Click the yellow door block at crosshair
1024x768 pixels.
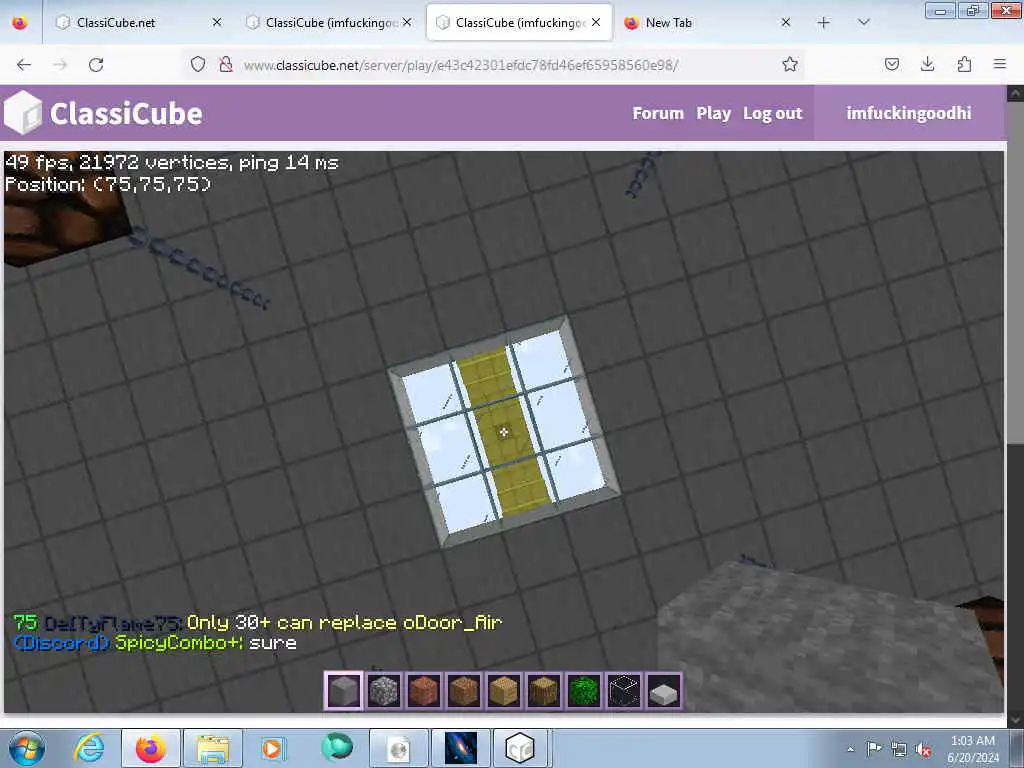click(x=504, y=432)
